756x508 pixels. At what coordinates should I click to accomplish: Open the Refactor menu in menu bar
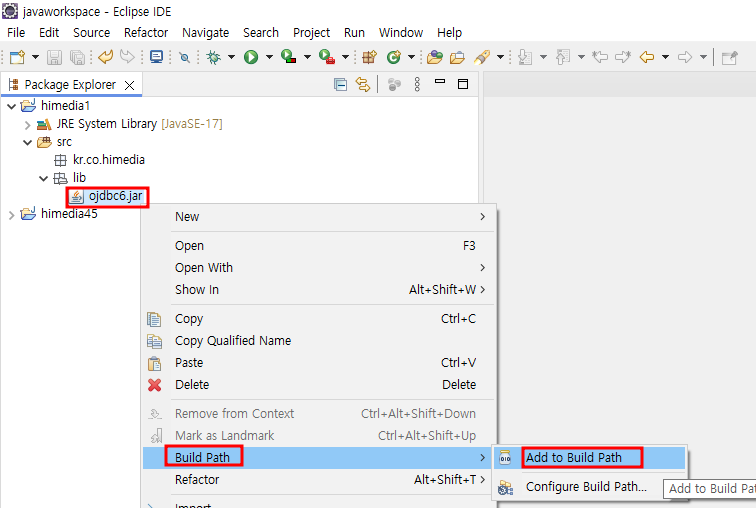tap(146, 33)
